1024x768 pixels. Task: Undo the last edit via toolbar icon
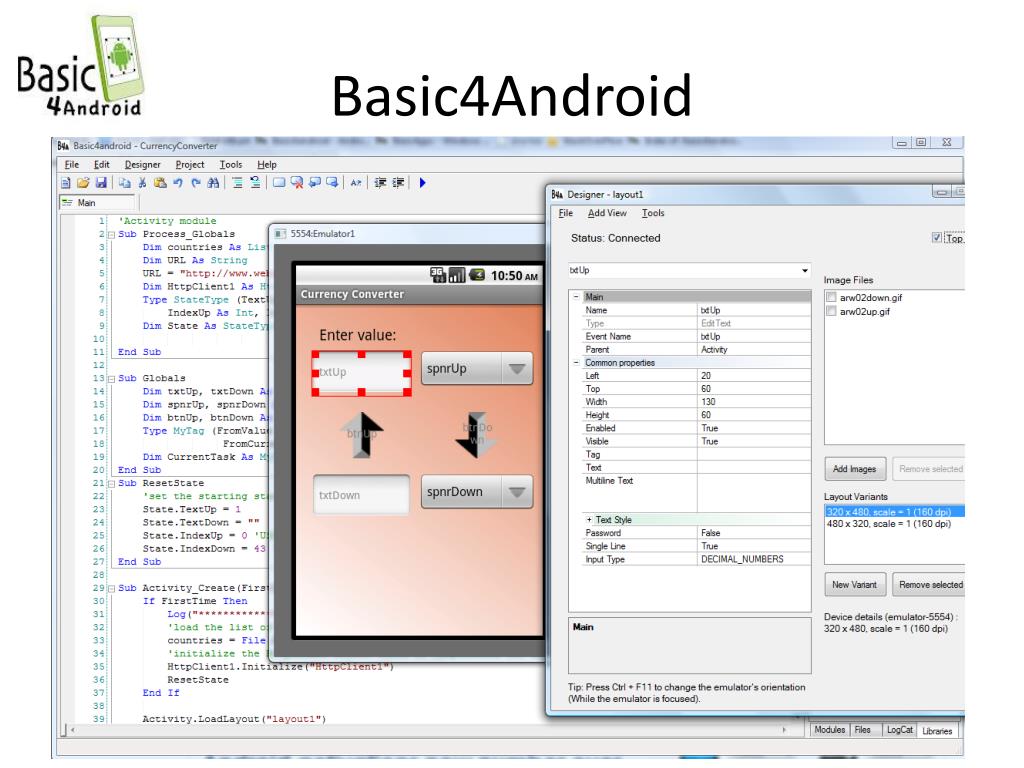[x=178, y=183]
